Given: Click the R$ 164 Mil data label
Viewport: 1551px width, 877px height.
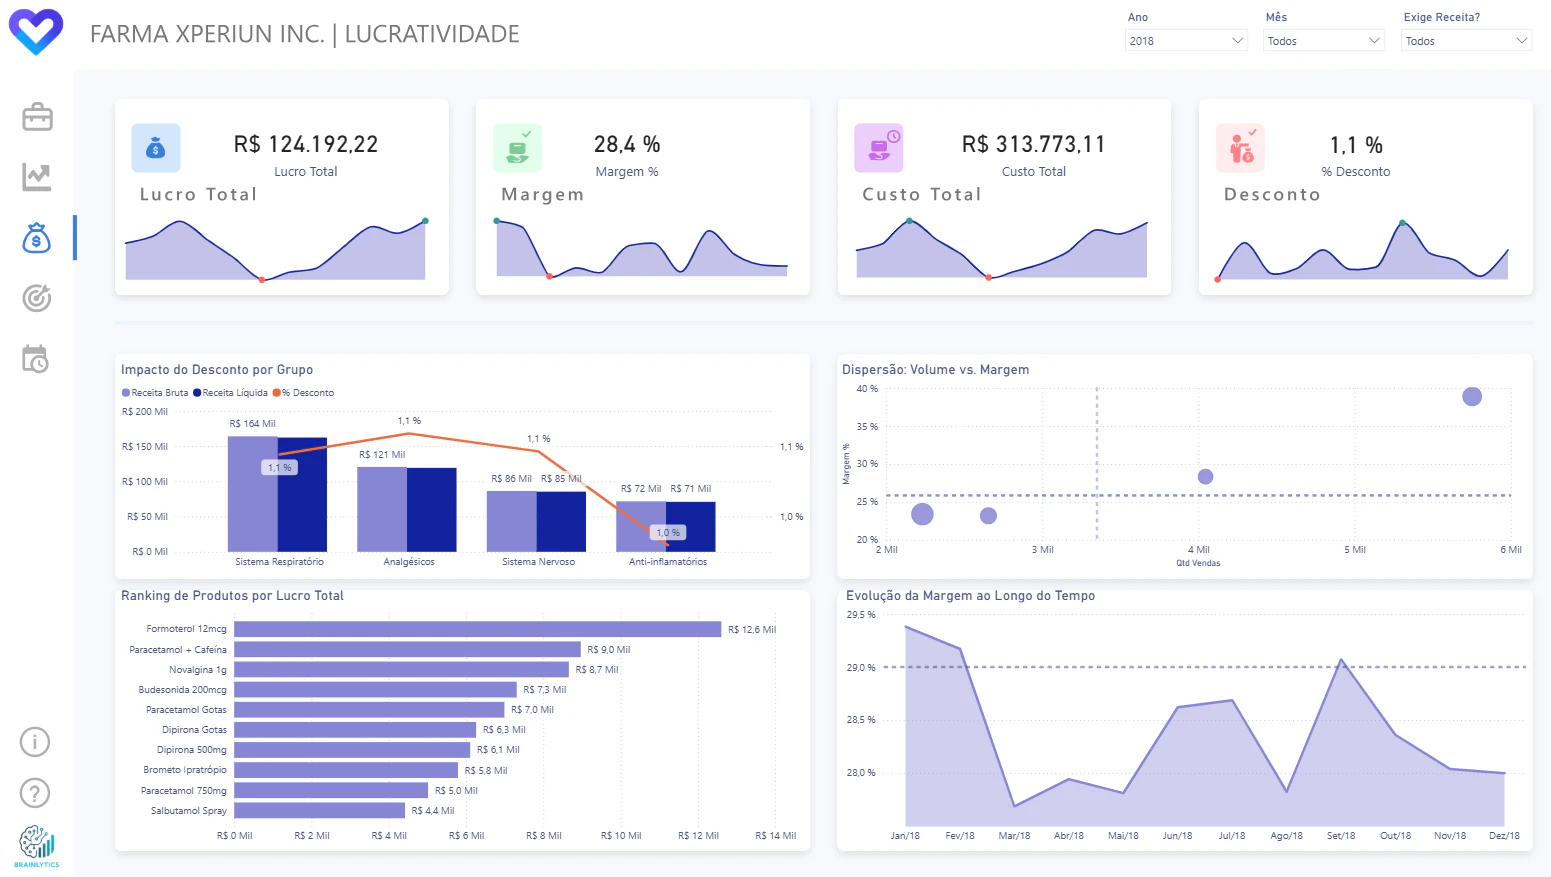Looking at the screenshot, I should [253, 424].
